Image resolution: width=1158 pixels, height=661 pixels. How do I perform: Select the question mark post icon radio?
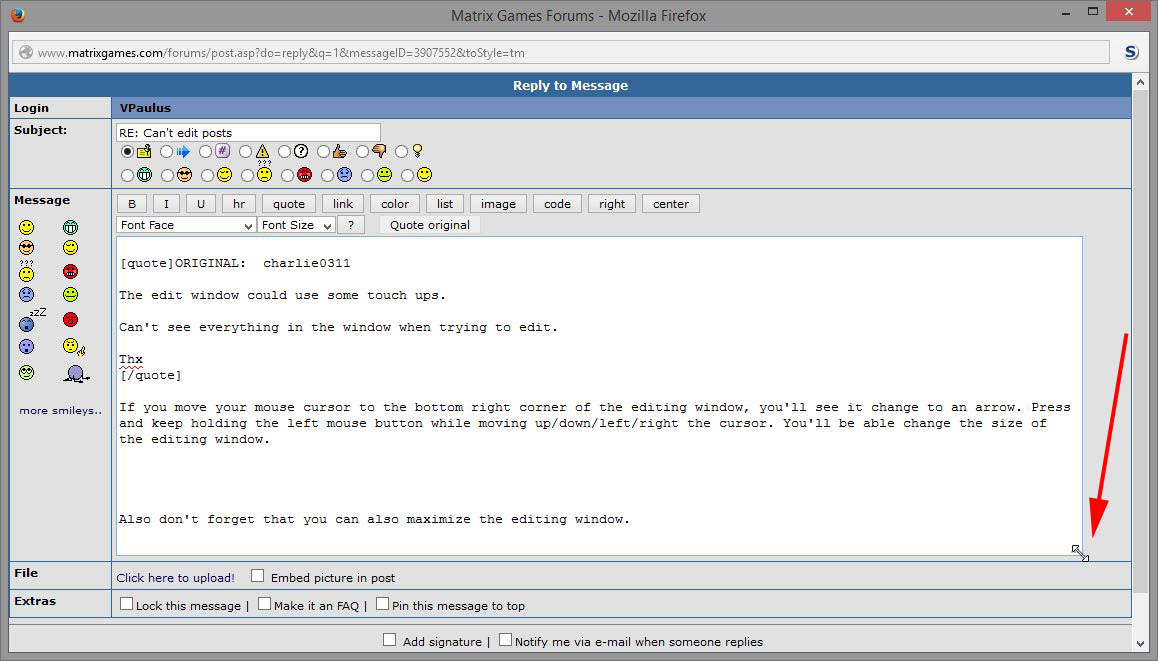click(284, 151)
